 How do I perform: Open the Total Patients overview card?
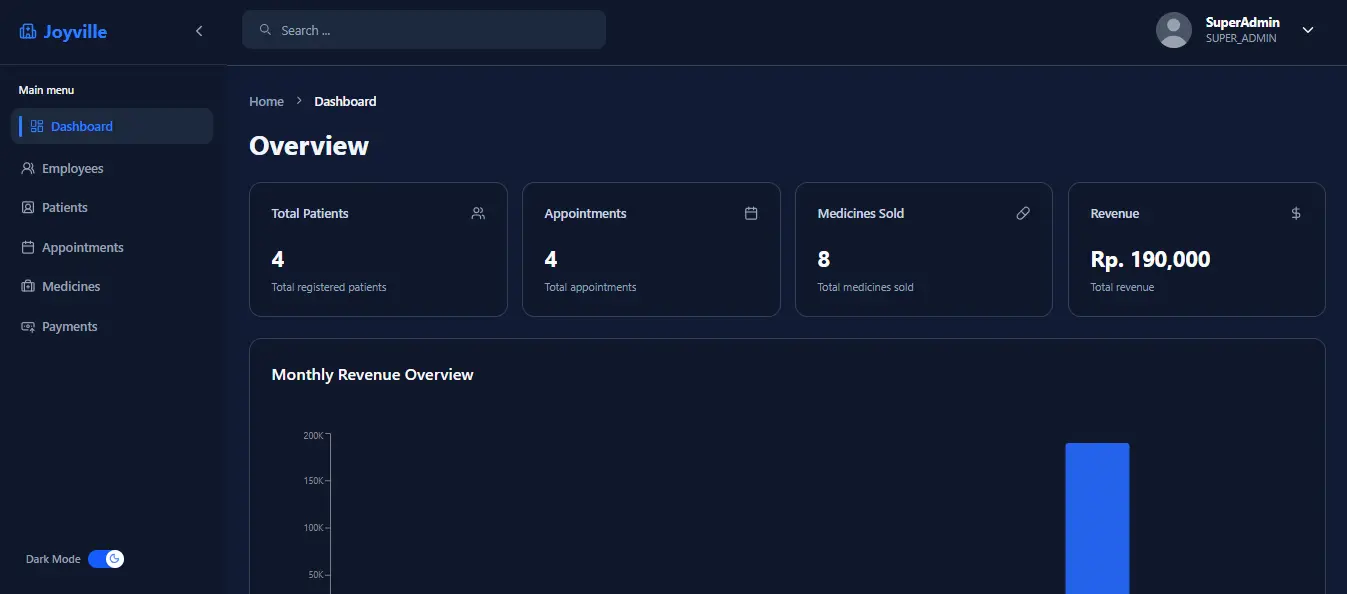(x=378, y=250)
